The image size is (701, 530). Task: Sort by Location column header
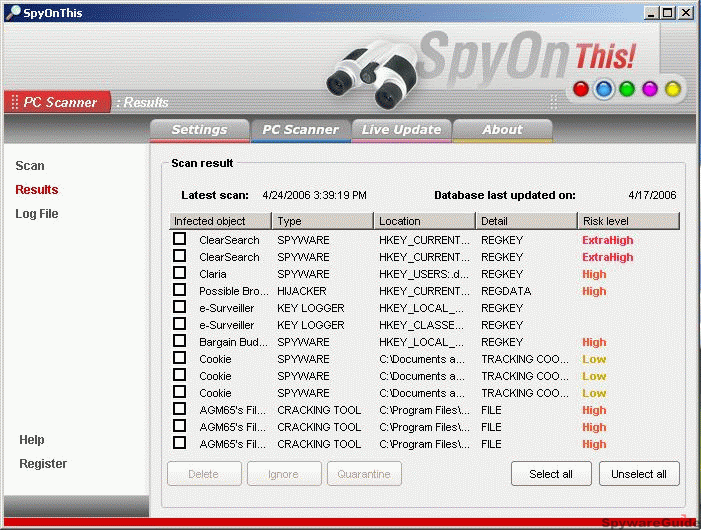(425, 221)
